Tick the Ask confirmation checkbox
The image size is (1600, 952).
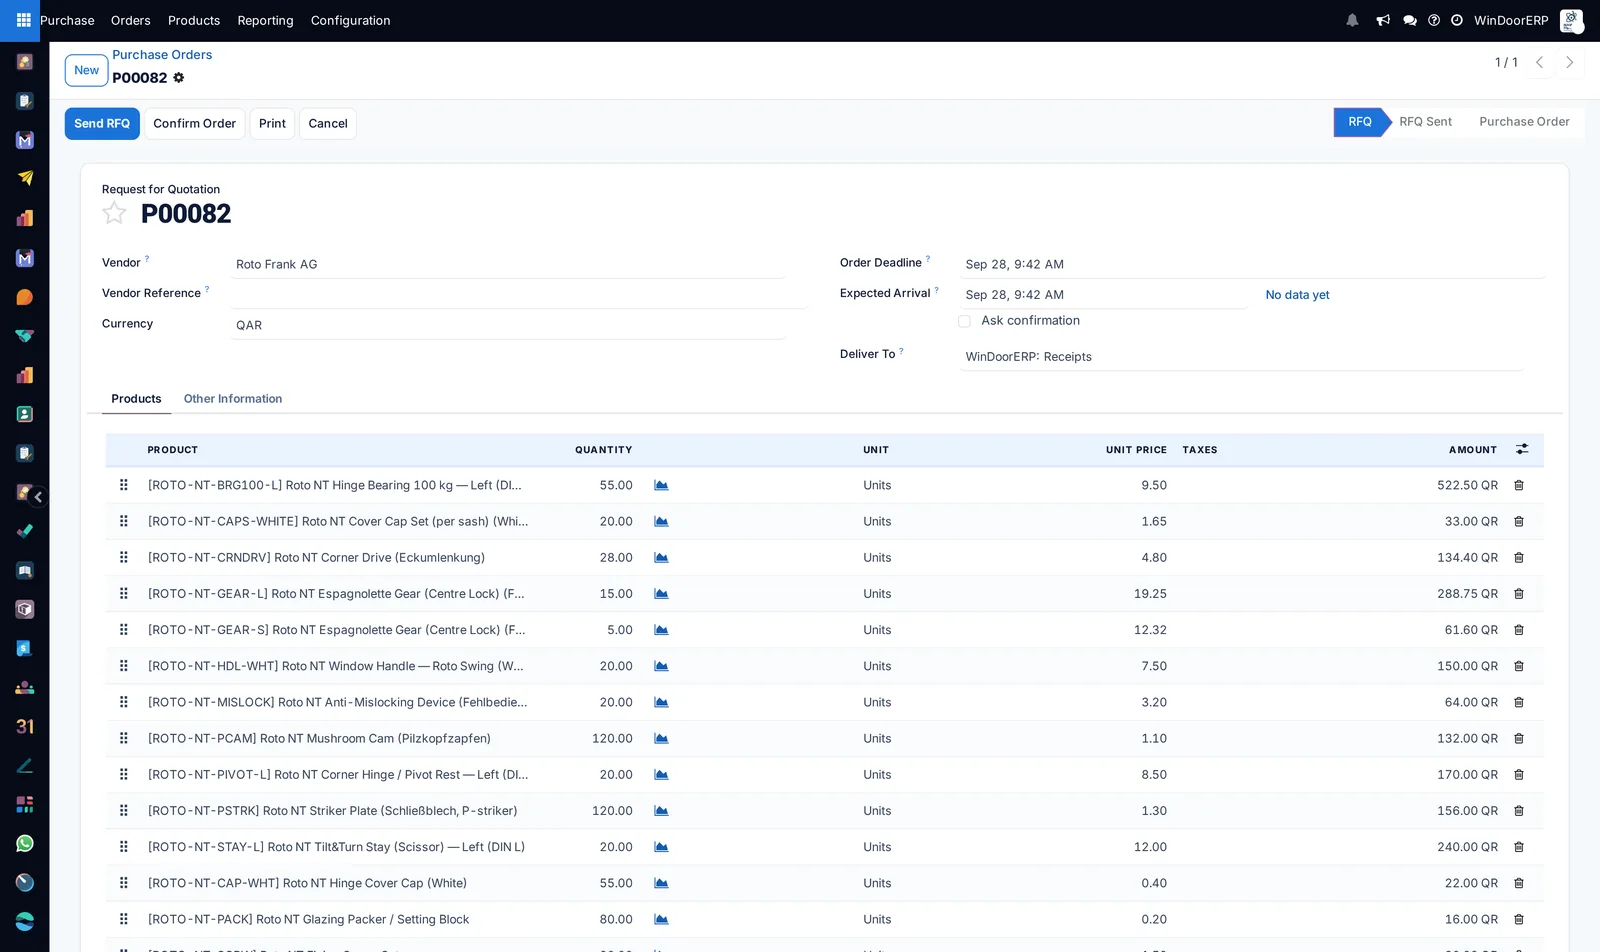point(964,321)
